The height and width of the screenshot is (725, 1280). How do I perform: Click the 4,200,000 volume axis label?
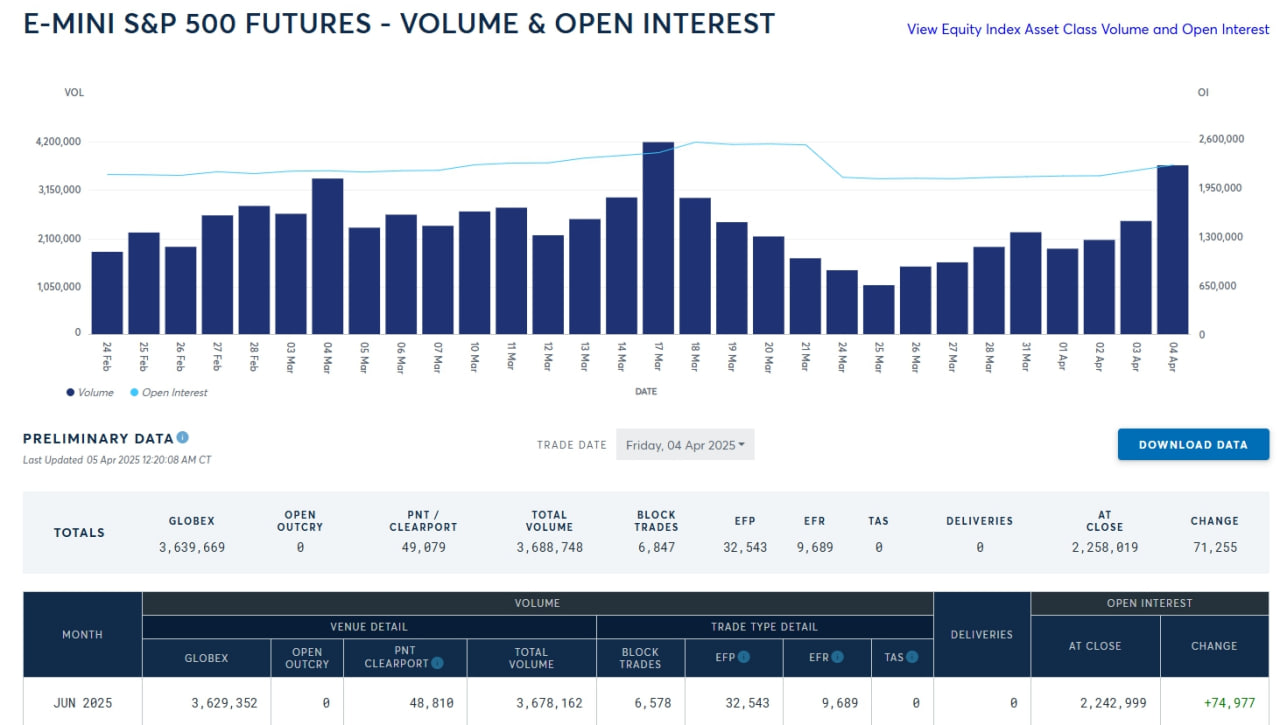[58, 142]
